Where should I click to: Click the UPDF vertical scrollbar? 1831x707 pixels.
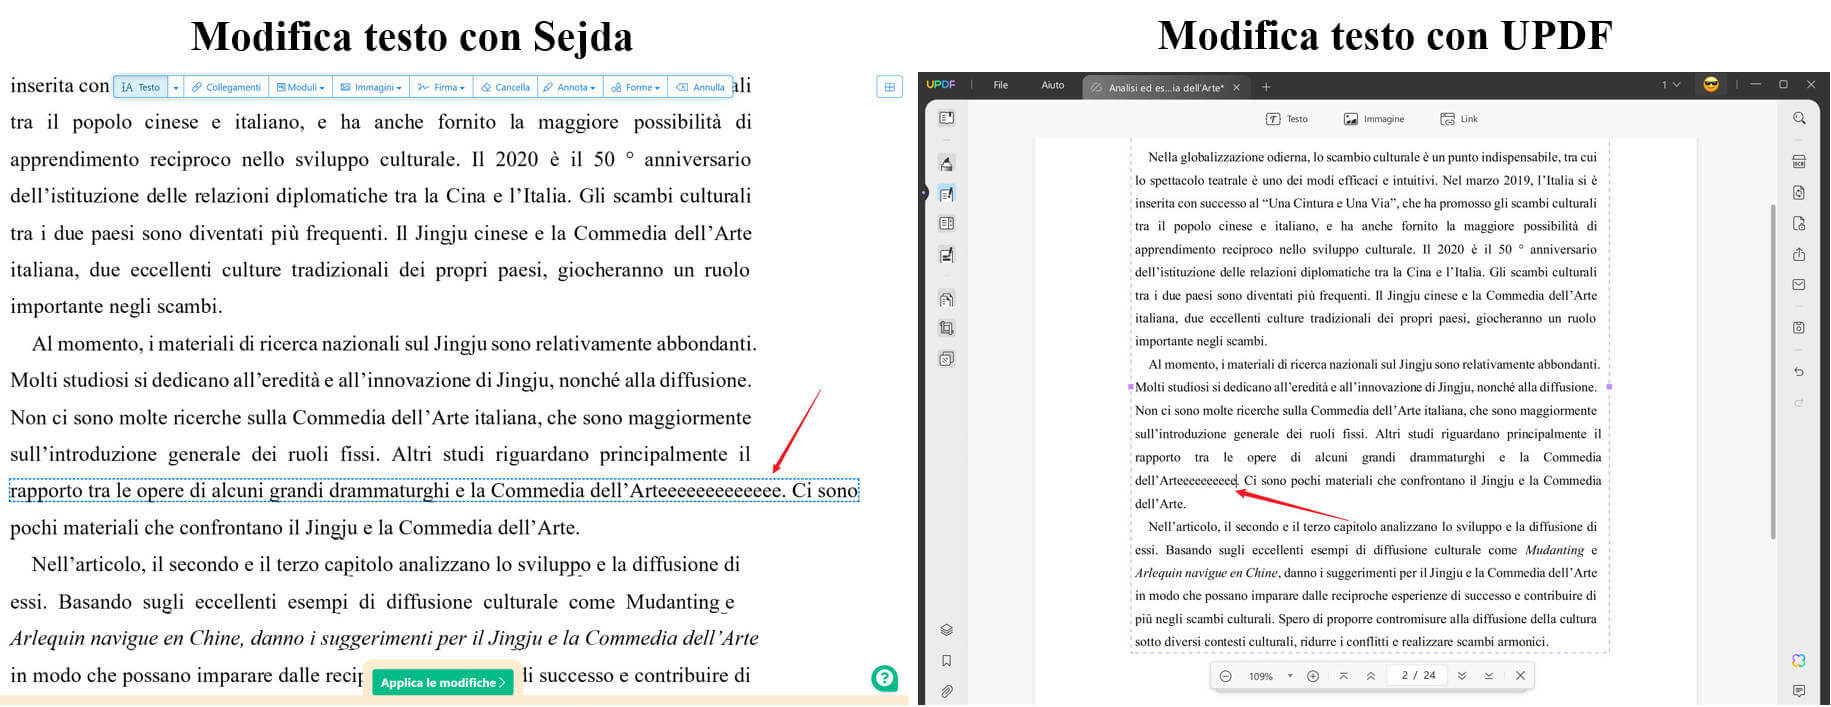[x=1773, y=370]
